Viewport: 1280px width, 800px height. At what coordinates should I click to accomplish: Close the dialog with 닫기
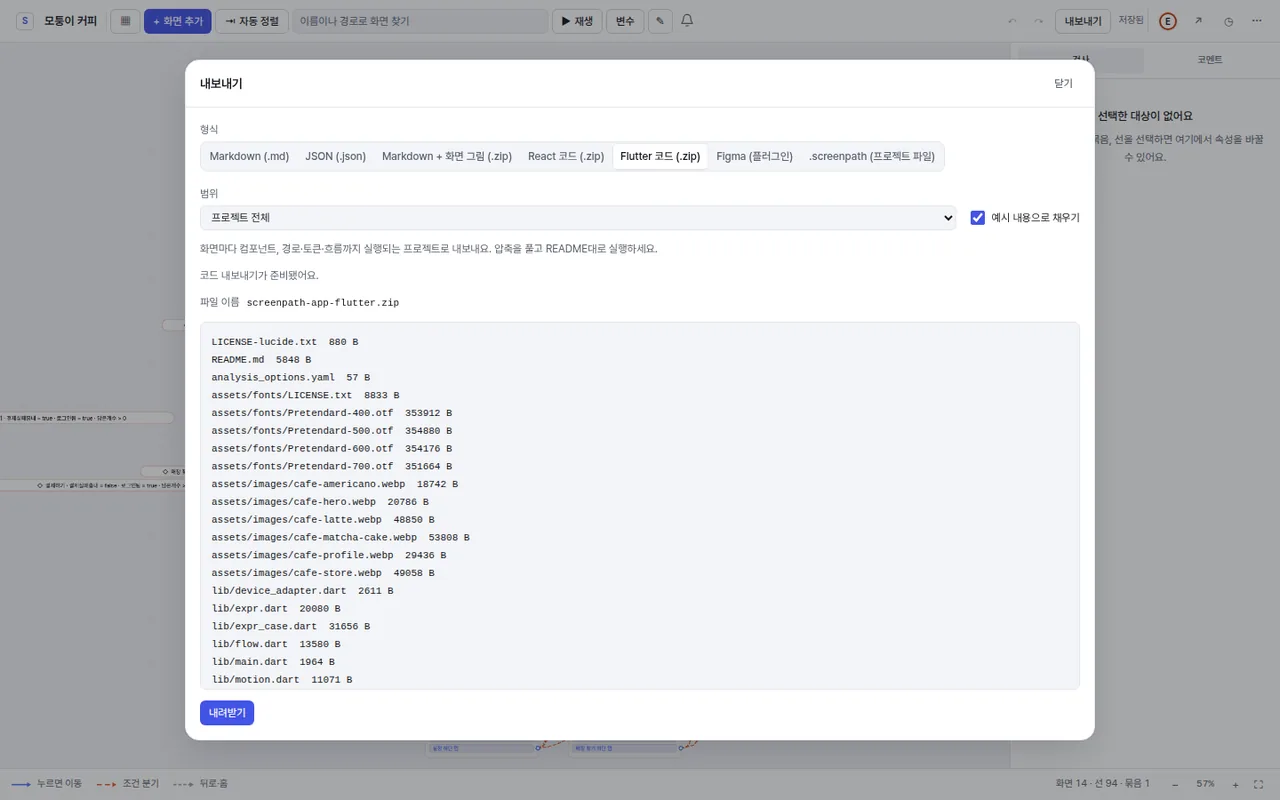tap(1063, 84)
